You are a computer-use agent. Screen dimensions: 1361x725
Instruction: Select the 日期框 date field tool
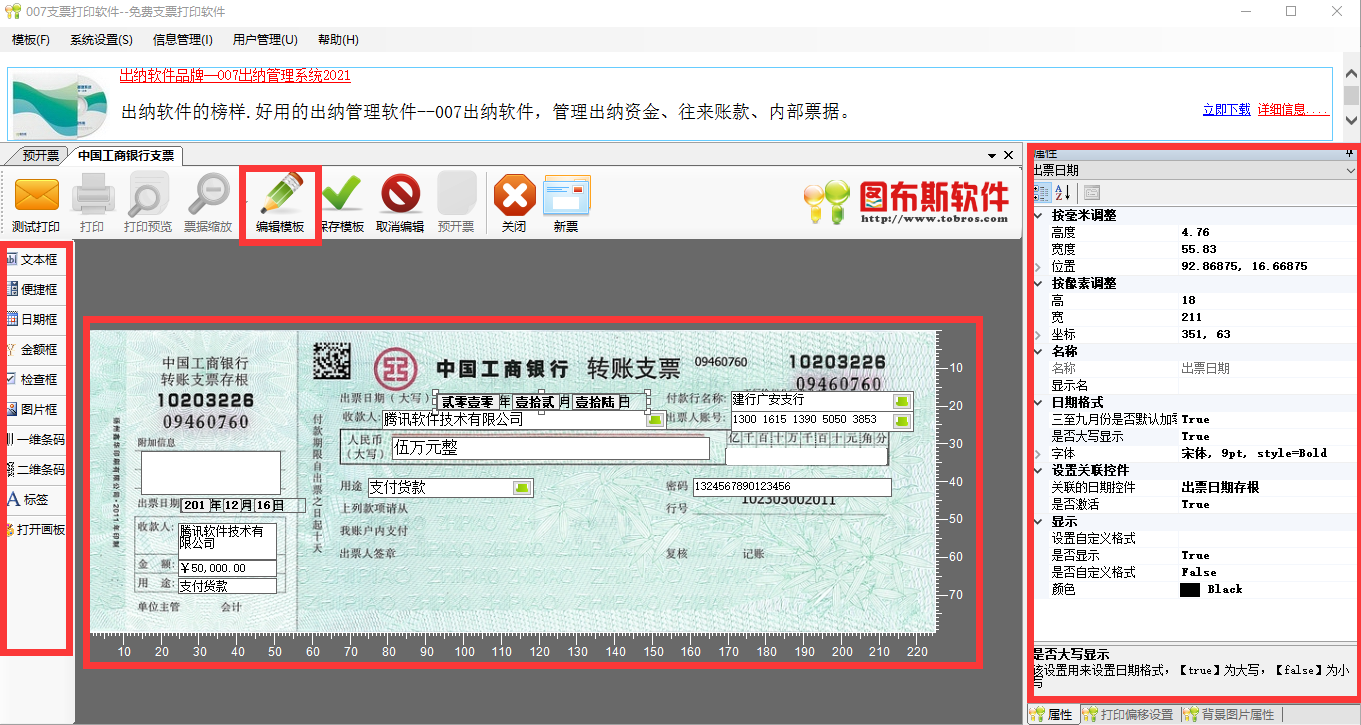pyautogui.click(x=36, y=319)
